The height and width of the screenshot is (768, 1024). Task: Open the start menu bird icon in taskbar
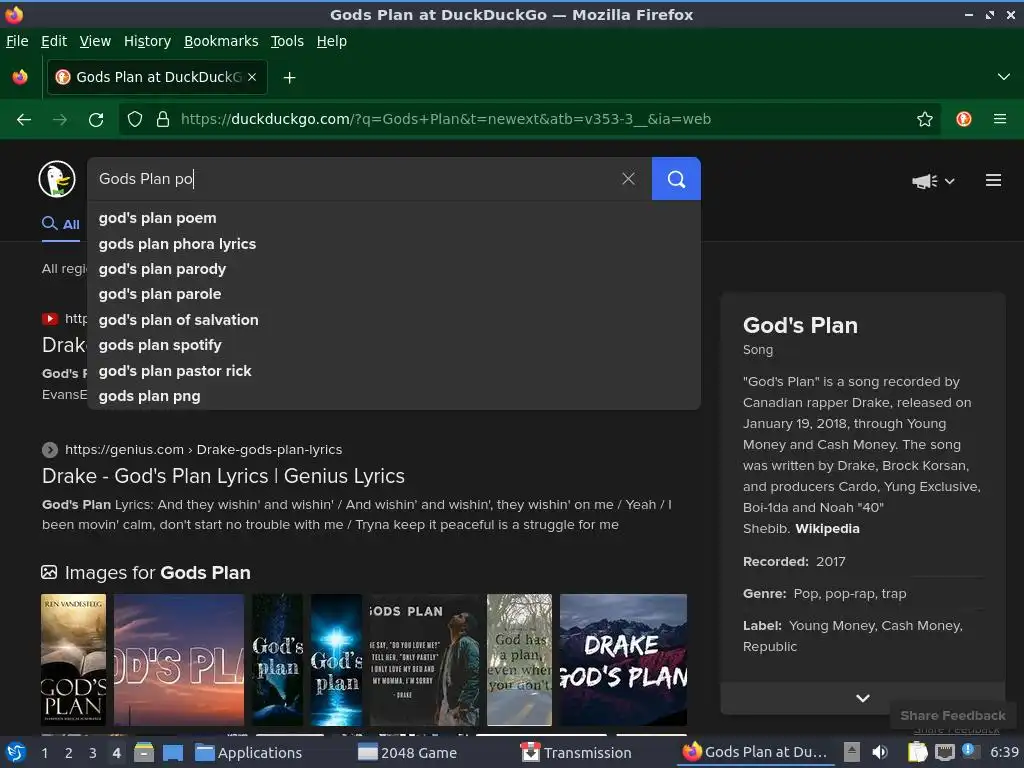point(16,752)
